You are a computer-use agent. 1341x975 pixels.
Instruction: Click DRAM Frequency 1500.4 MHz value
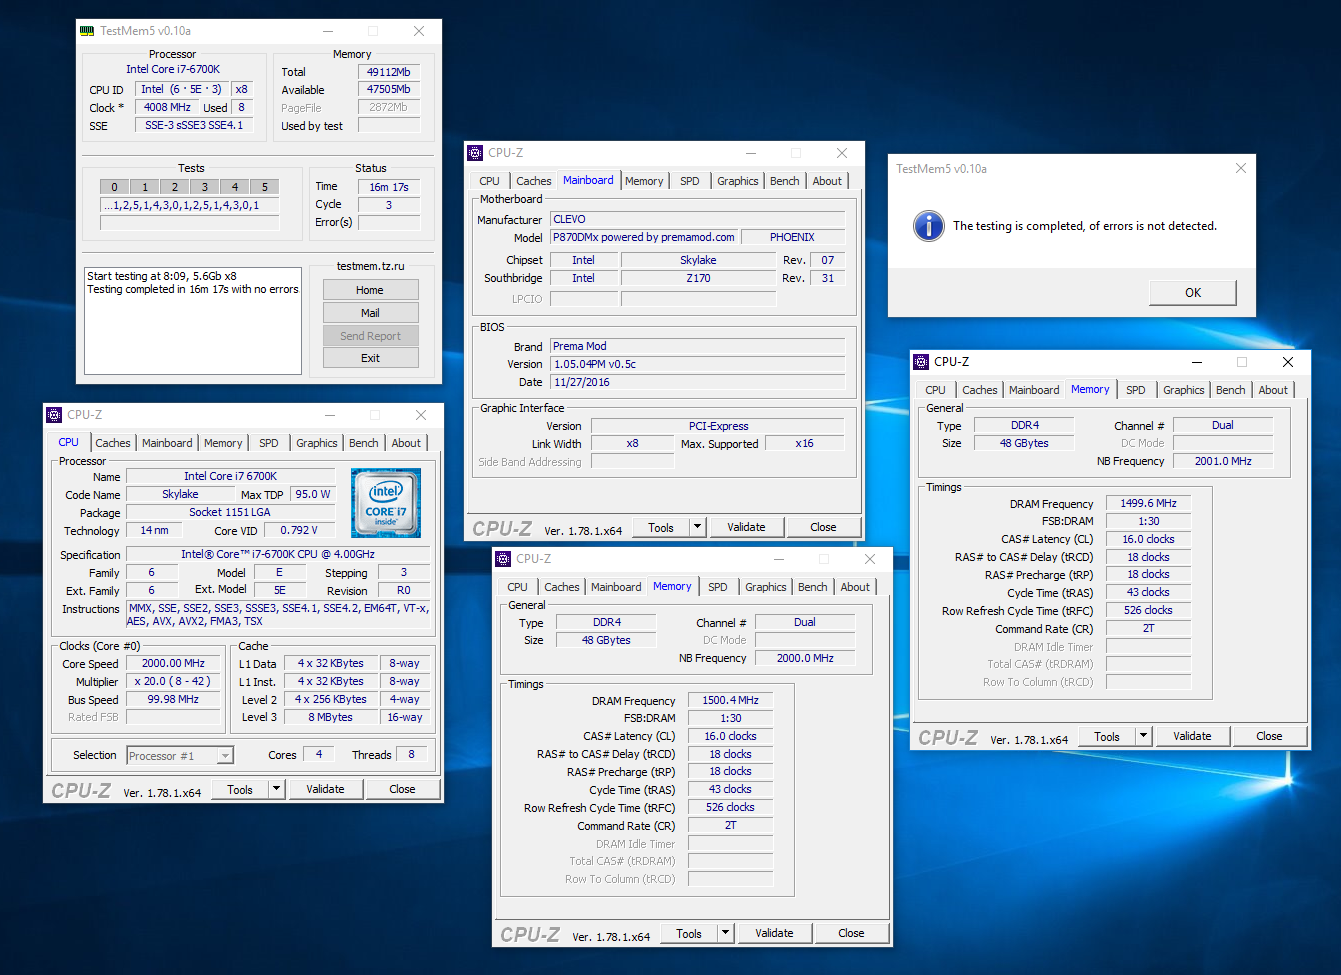[x=730, y=700]
